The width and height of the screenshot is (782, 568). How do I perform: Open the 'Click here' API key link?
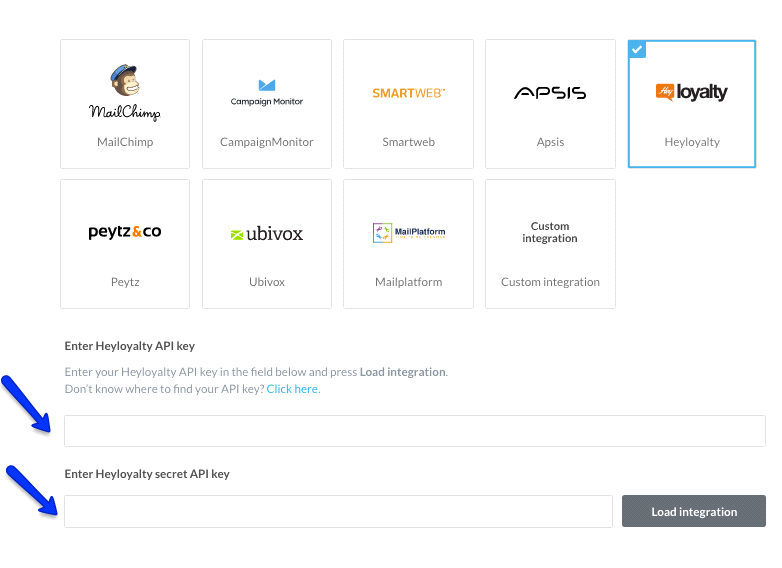pyautogui.click(x=292, y=389)
